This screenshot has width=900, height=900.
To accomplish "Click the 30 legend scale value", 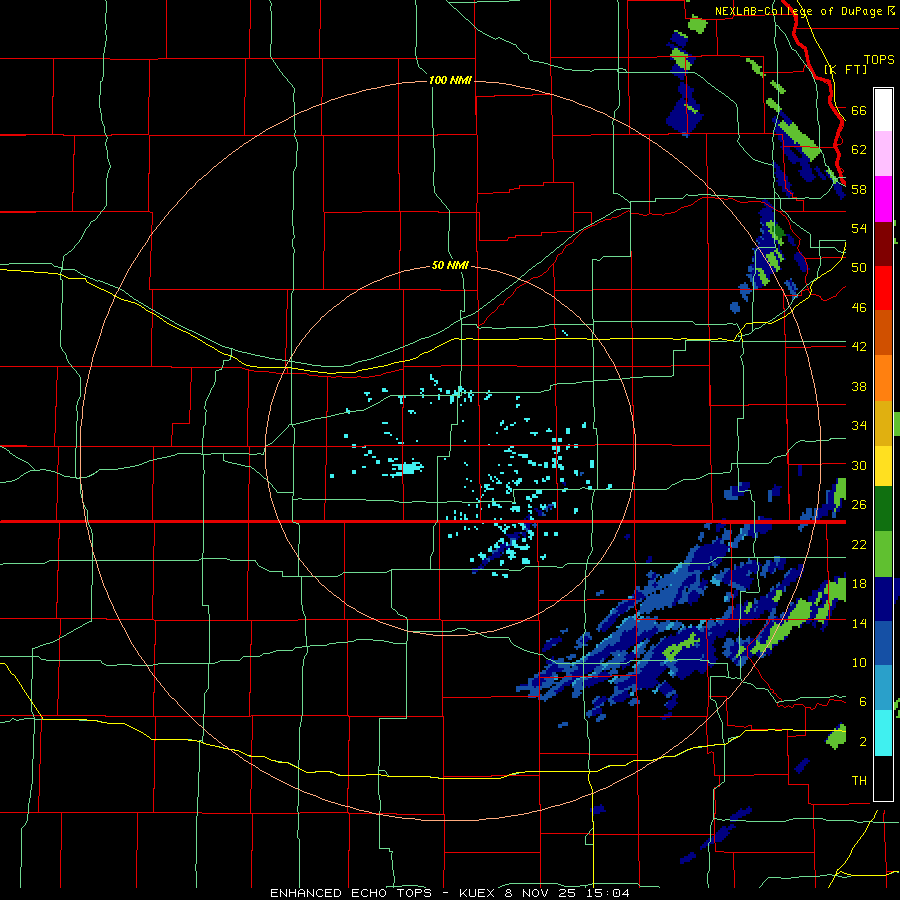I will pos(859,465).
